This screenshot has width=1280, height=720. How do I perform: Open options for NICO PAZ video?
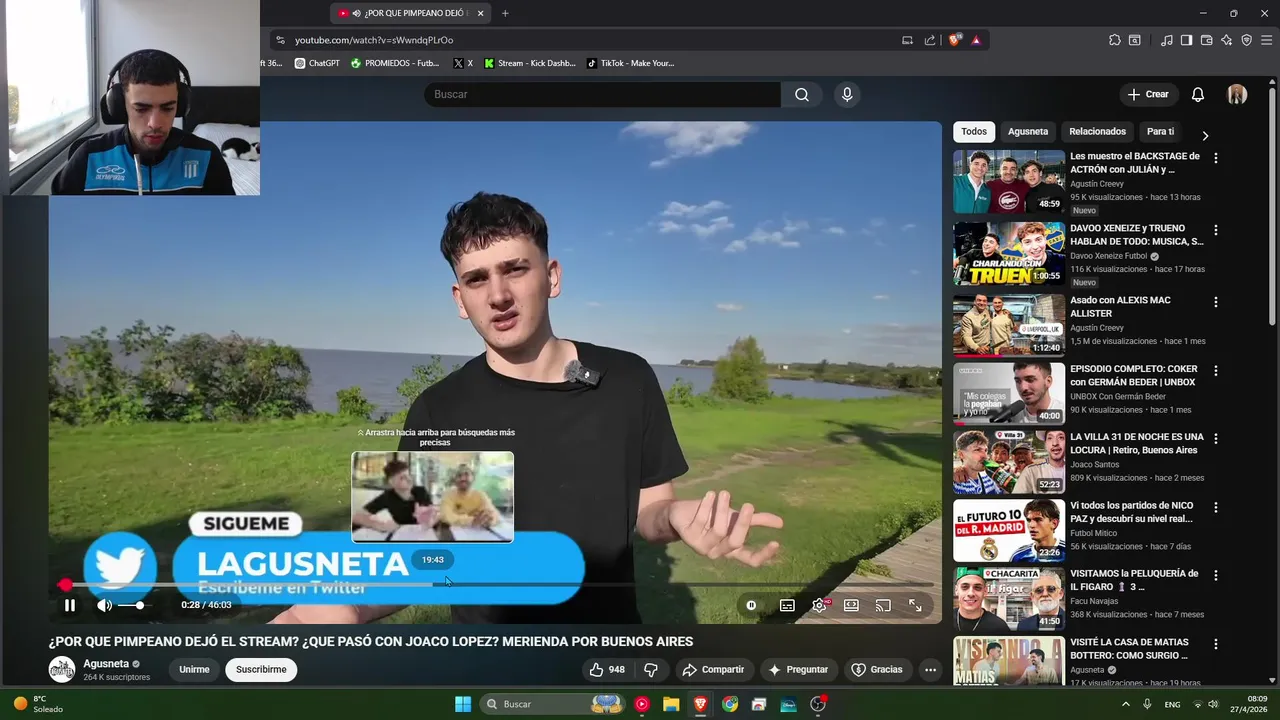1216,507
